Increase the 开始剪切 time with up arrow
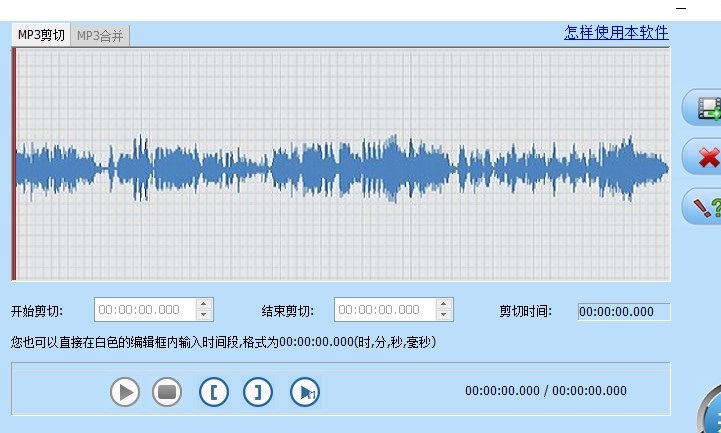Screen dimensions: 721x433 click(x=204, y=304)
